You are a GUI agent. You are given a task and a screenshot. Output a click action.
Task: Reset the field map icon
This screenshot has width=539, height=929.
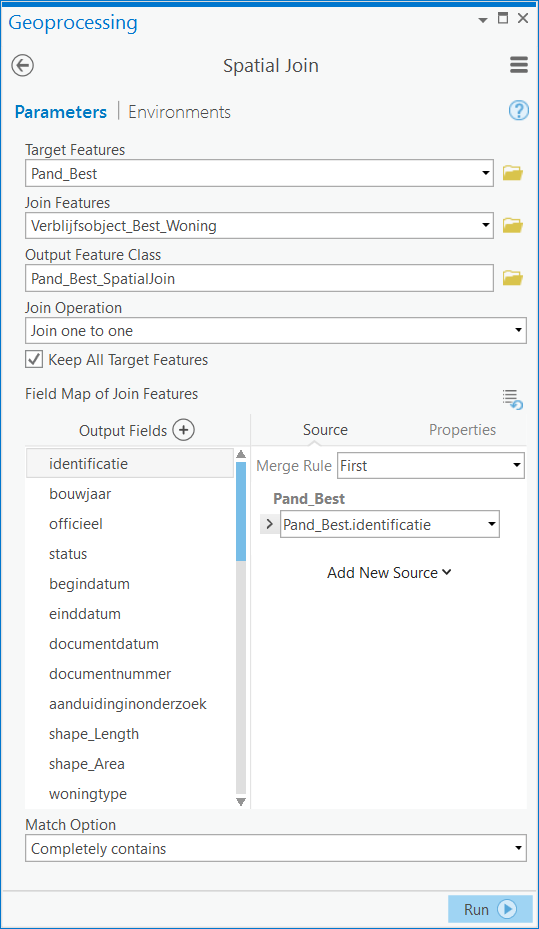(512, 400)
